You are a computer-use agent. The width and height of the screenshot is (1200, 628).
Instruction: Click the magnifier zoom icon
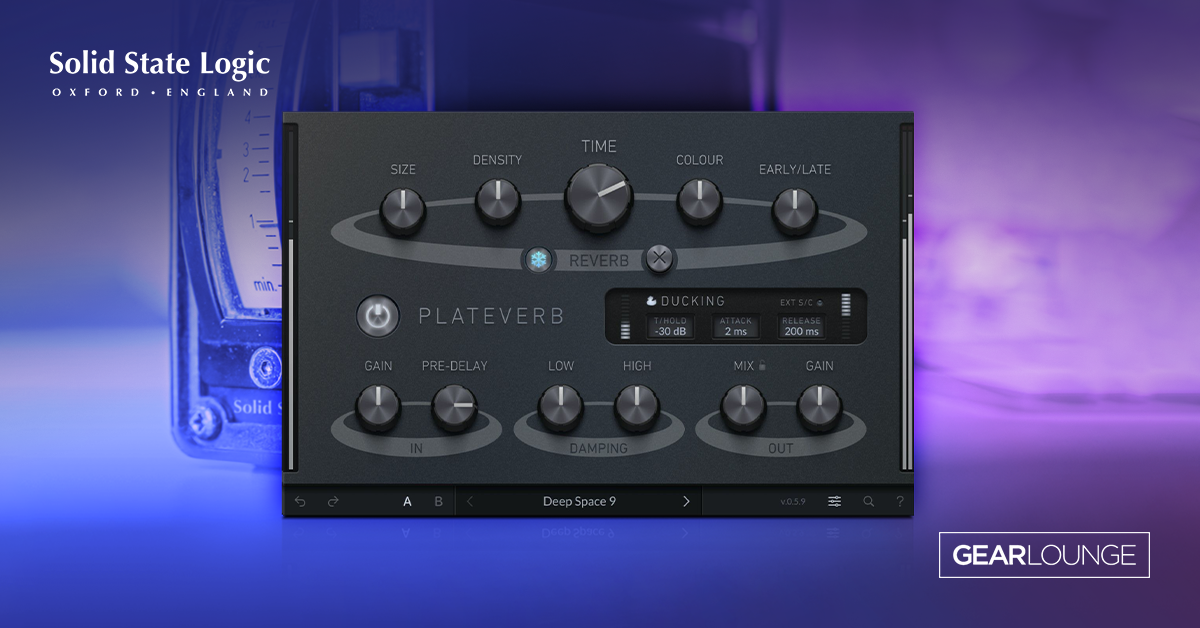click(x=869, y=501)
